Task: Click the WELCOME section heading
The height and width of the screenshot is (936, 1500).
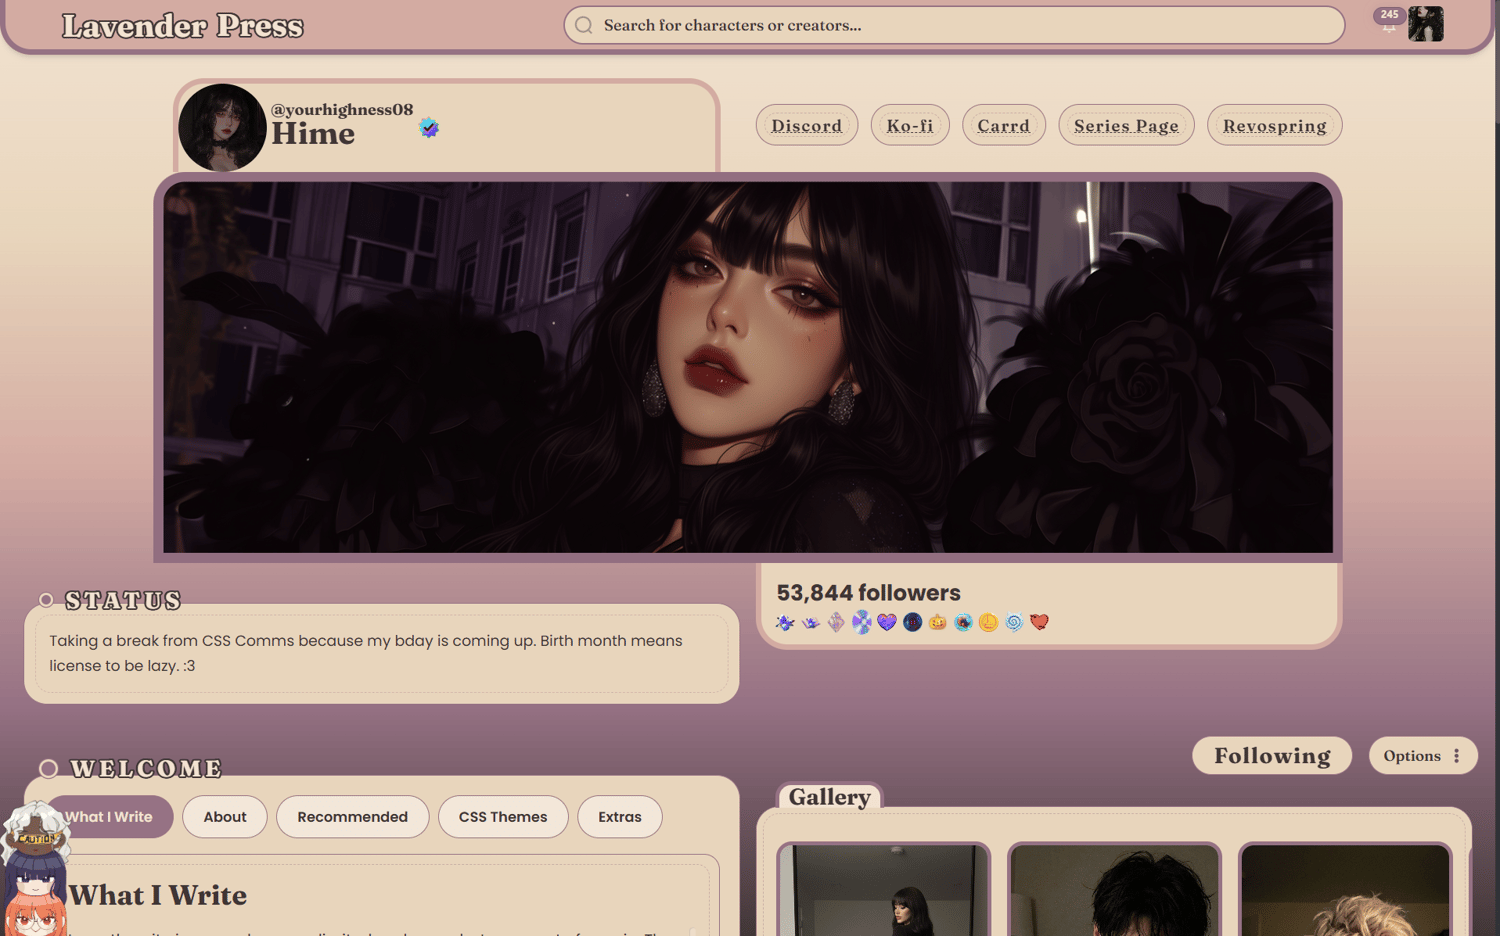Action: pos(146,768)
